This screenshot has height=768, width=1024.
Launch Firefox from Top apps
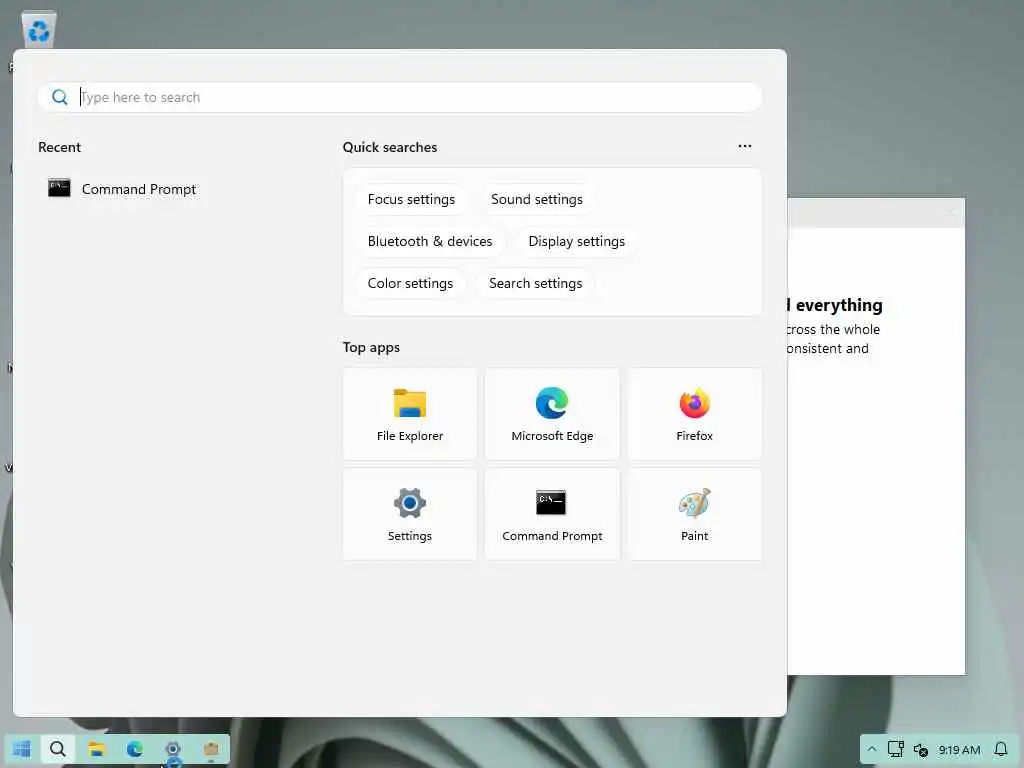click(694, 414)
